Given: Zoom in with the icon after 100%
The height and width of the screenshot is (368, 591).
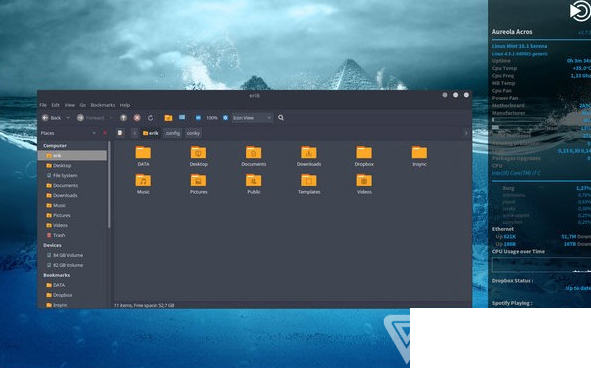Looking at the screenshot, I should (x=225, y=118).
